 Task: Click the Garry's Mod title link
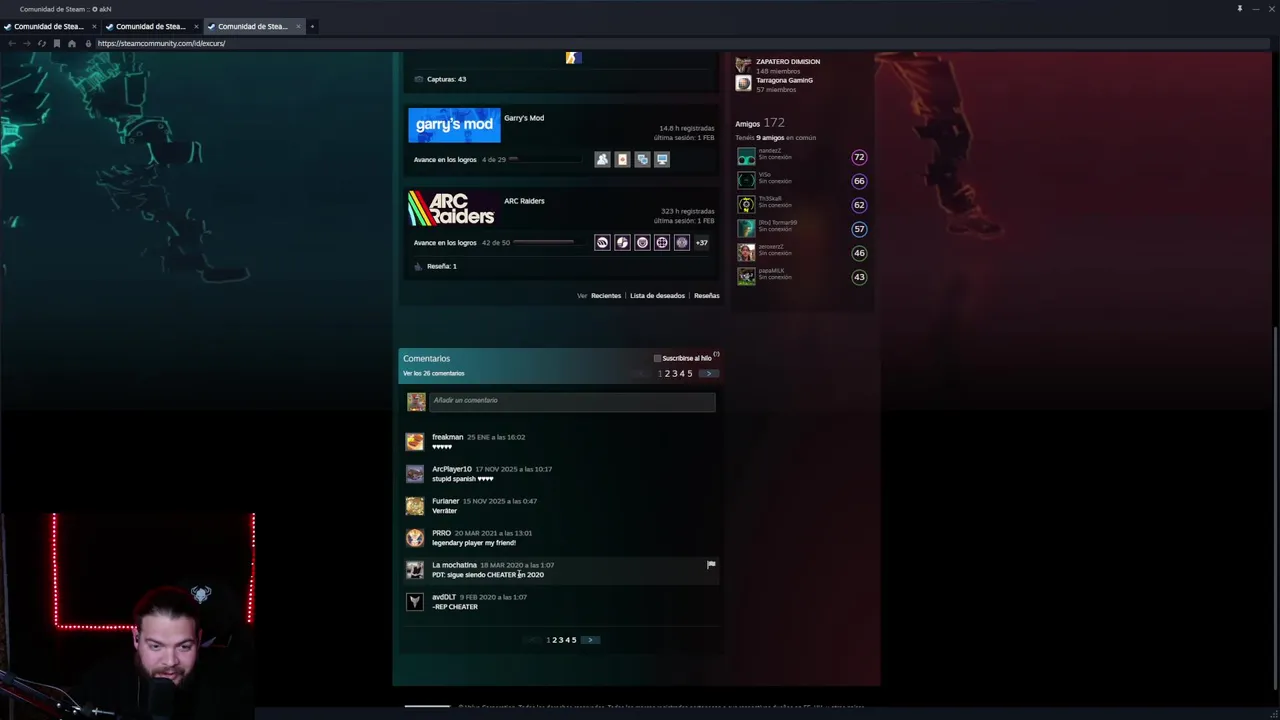pos(524,118)
